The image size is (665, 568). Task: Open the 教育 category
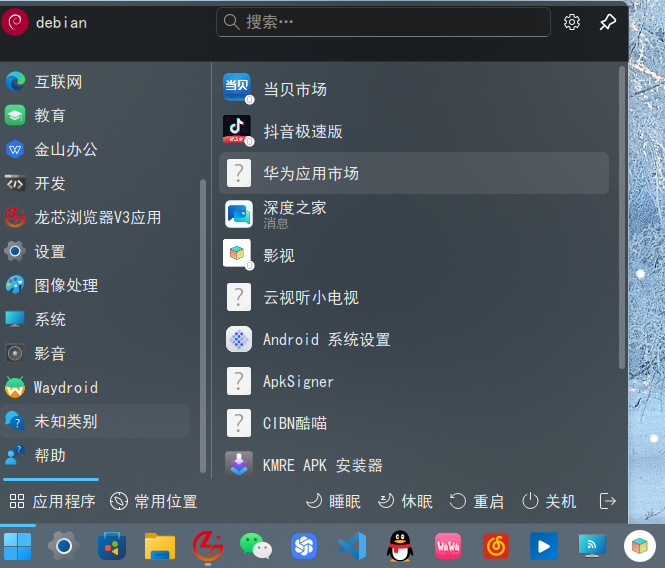(x=95, y=115)
